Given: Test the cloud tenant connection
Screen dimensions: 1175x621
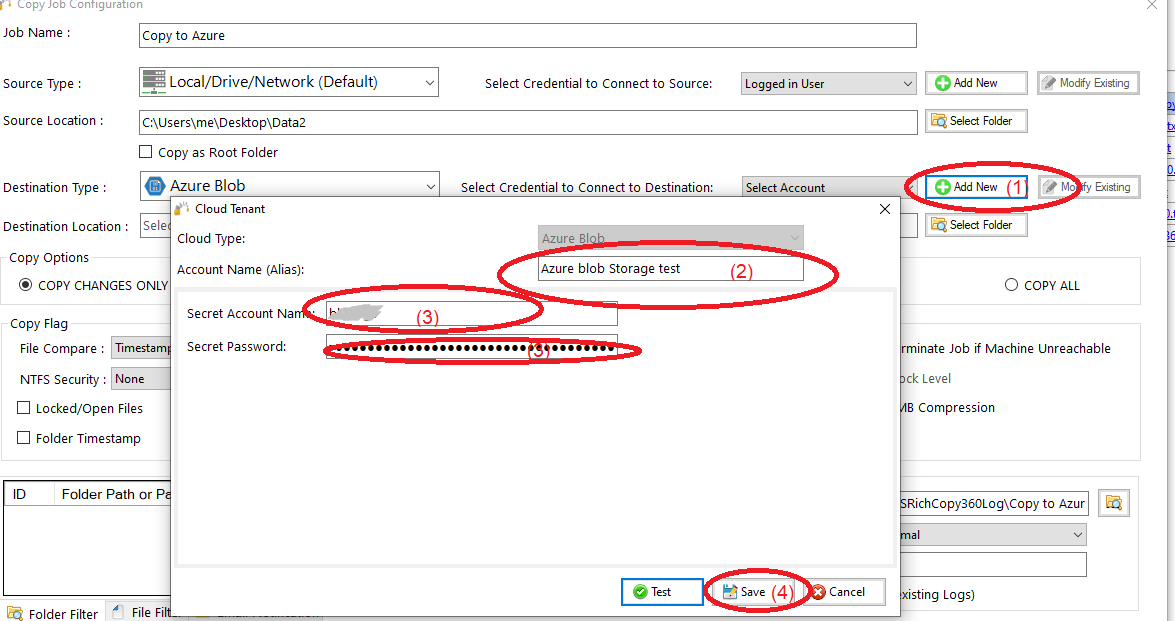Looking at the screenshot, I should click(x=662, y=592).
